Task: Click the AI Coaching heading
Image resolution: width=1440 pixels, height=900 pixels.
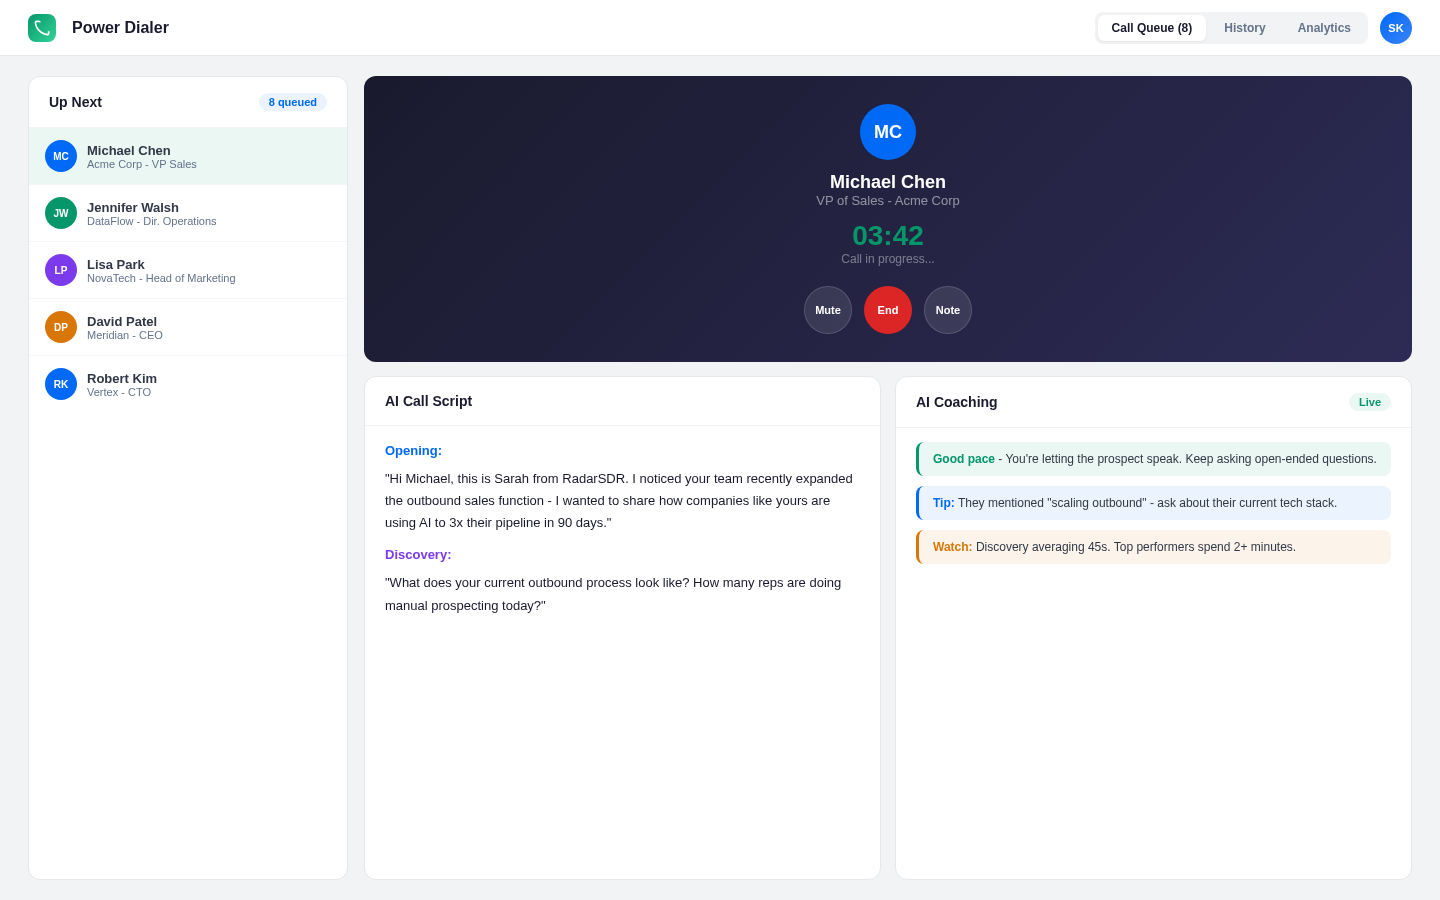Action: (x=956, y=402)
